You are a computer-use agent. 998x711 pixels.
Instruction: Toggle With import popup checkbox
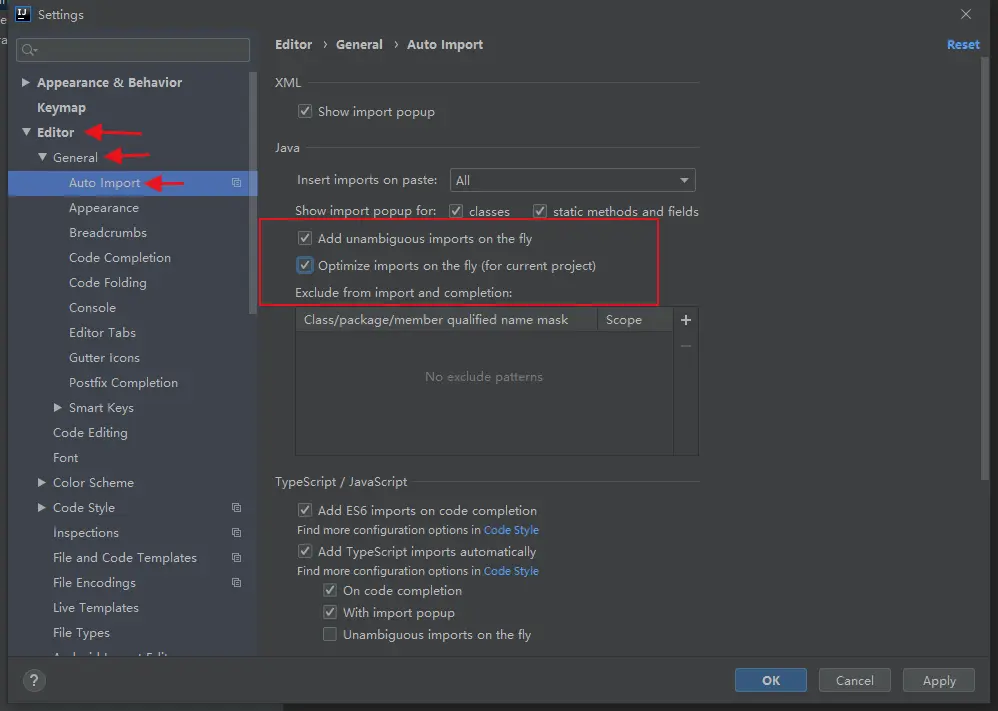(330, 612)
